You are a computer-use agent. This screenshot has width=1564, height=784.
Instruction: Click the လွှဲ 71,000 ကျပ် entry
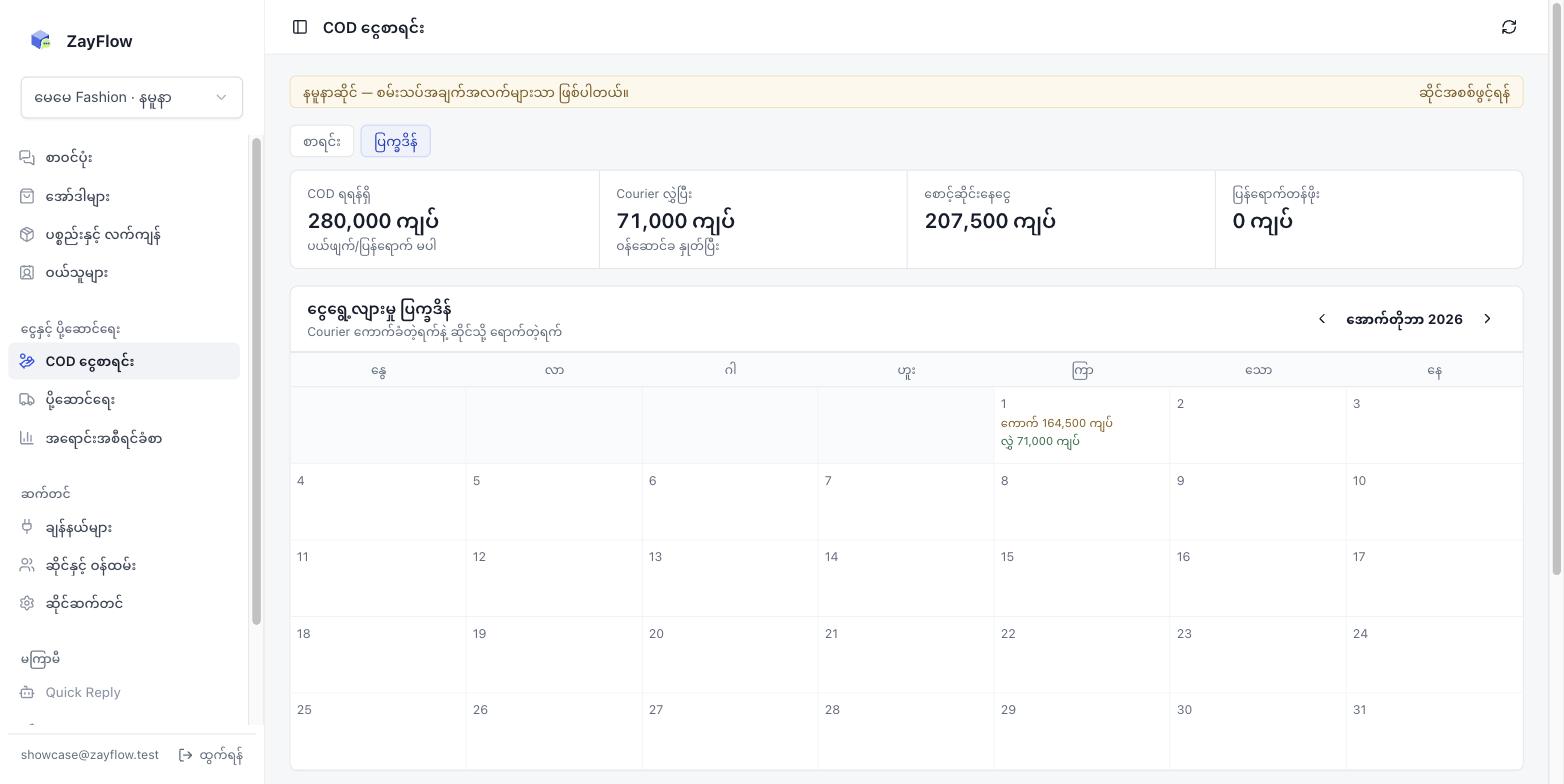[x=1040, y=441]
